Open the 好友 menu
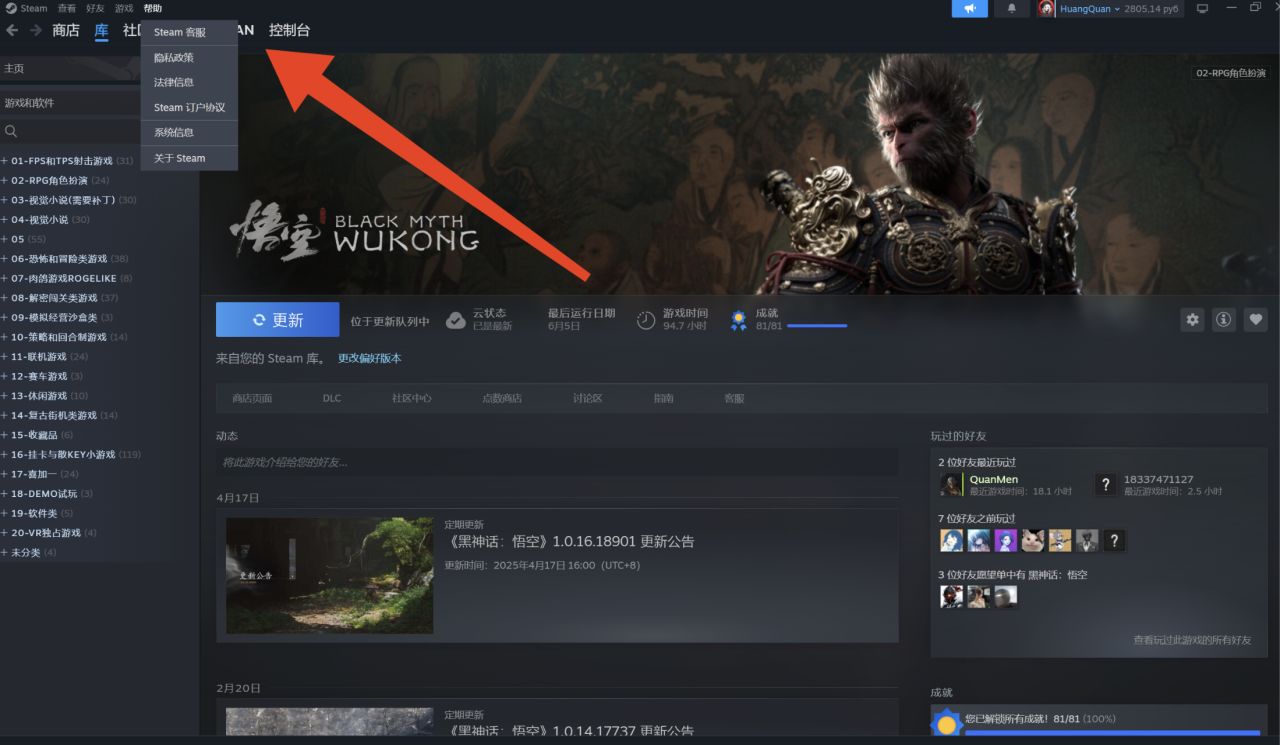This screenshot has height=745, width=1280. 95,8
